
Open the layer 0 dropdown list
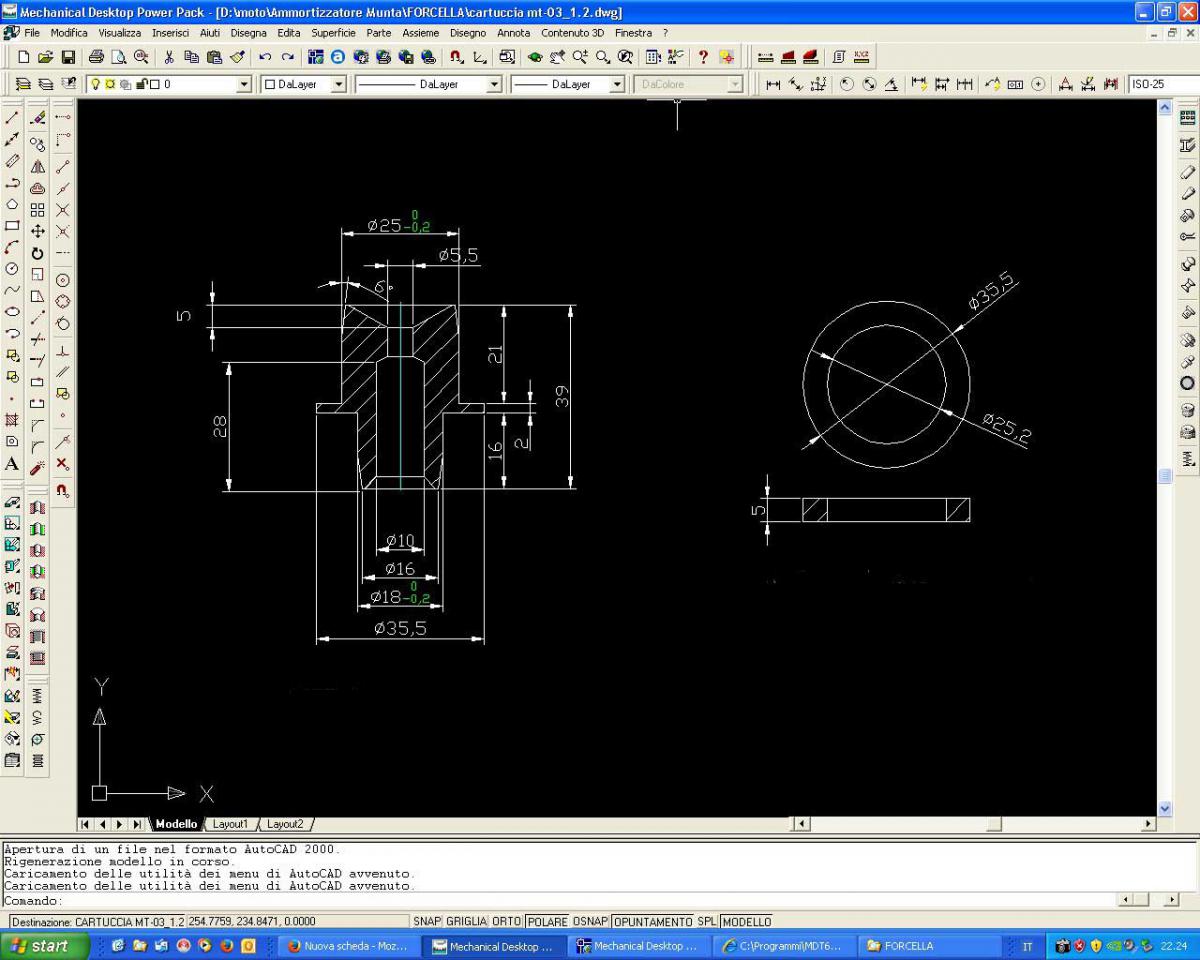[x=244, y=85]
